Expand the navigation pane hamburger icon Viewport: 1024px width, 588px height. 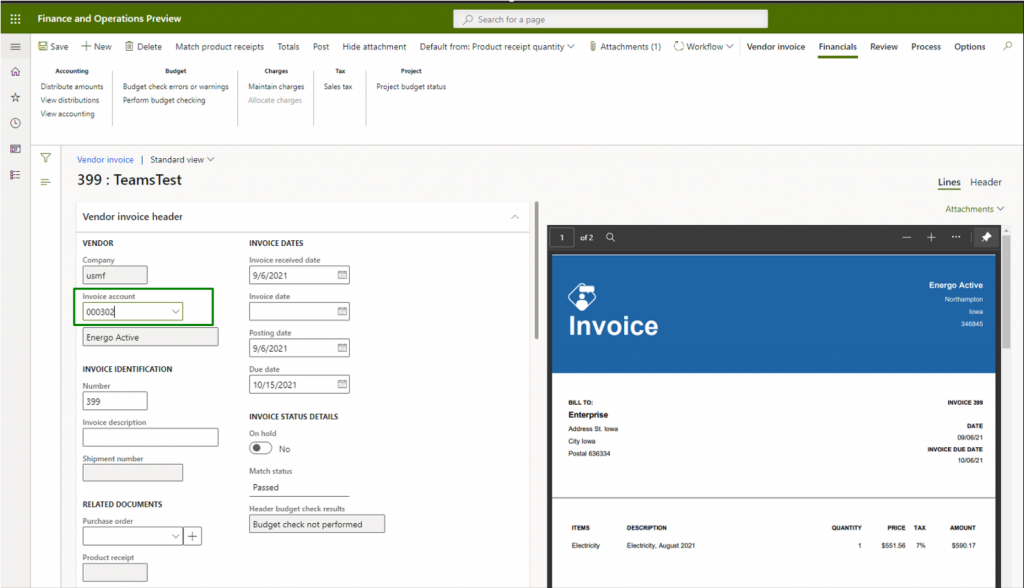[x=16, y=46]
